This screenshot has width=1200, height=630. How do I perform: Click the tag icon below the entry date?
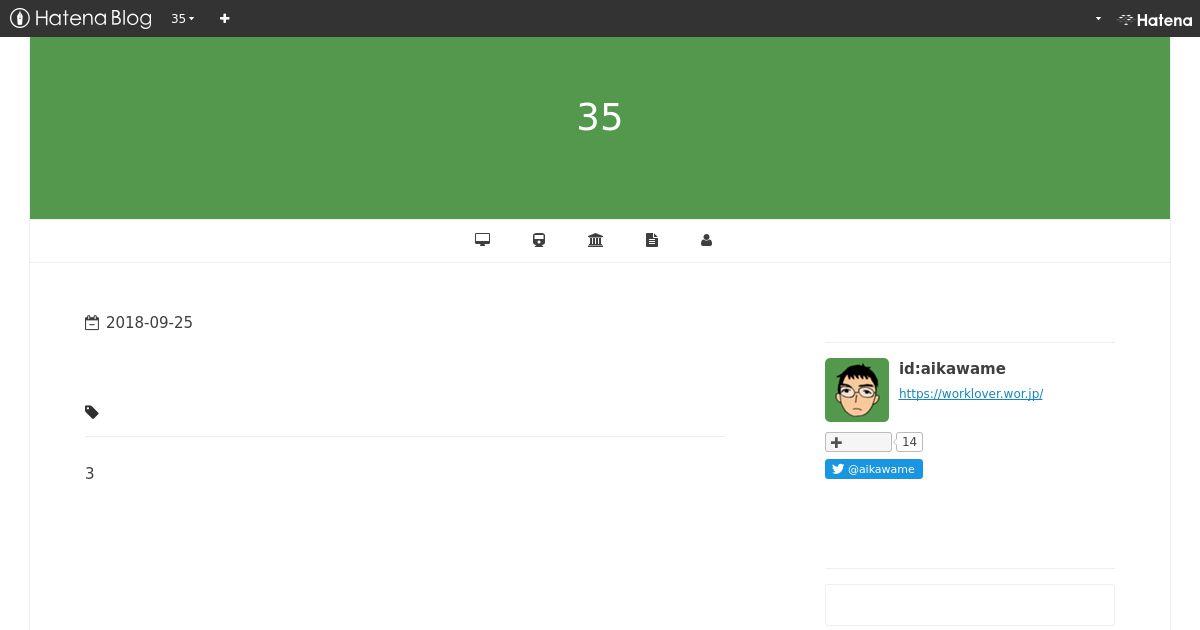[x=92, y=412]
